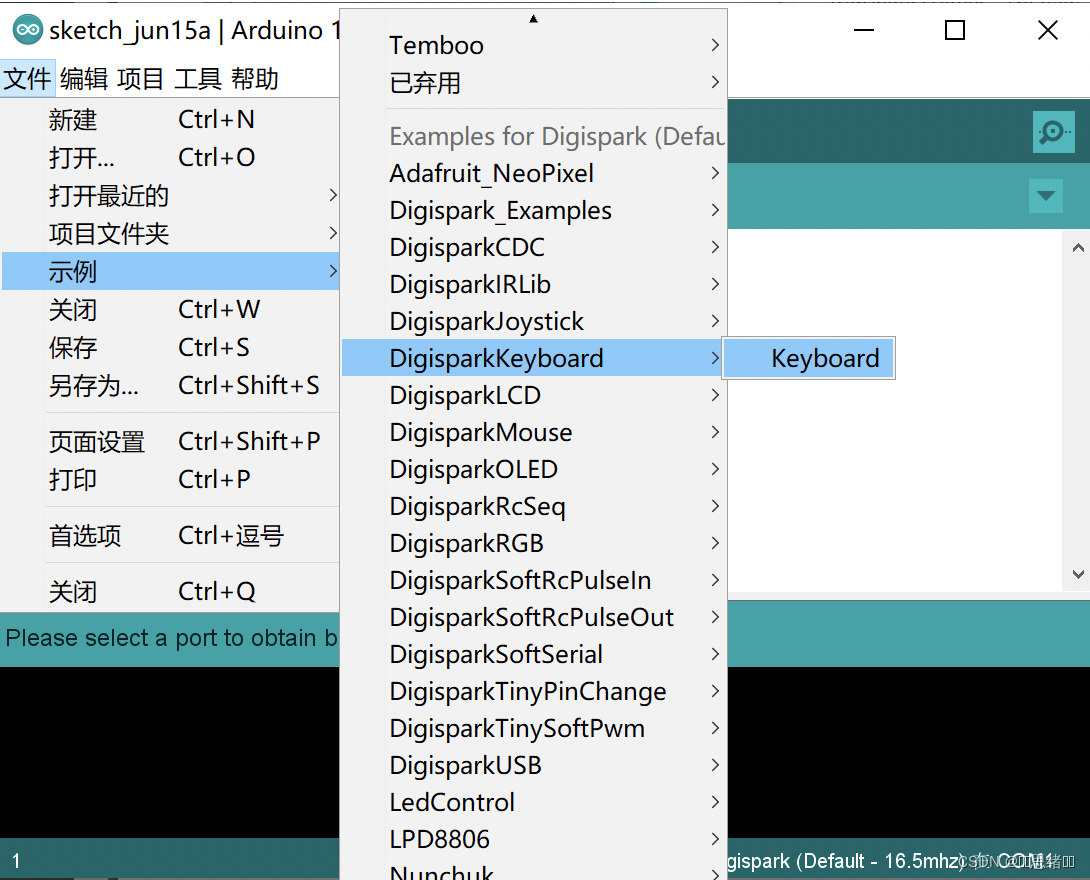Viewport: 1090px width, 880px height.
Task: Click the scroll-up arrow atop examples menu
Action: point(533,19)
